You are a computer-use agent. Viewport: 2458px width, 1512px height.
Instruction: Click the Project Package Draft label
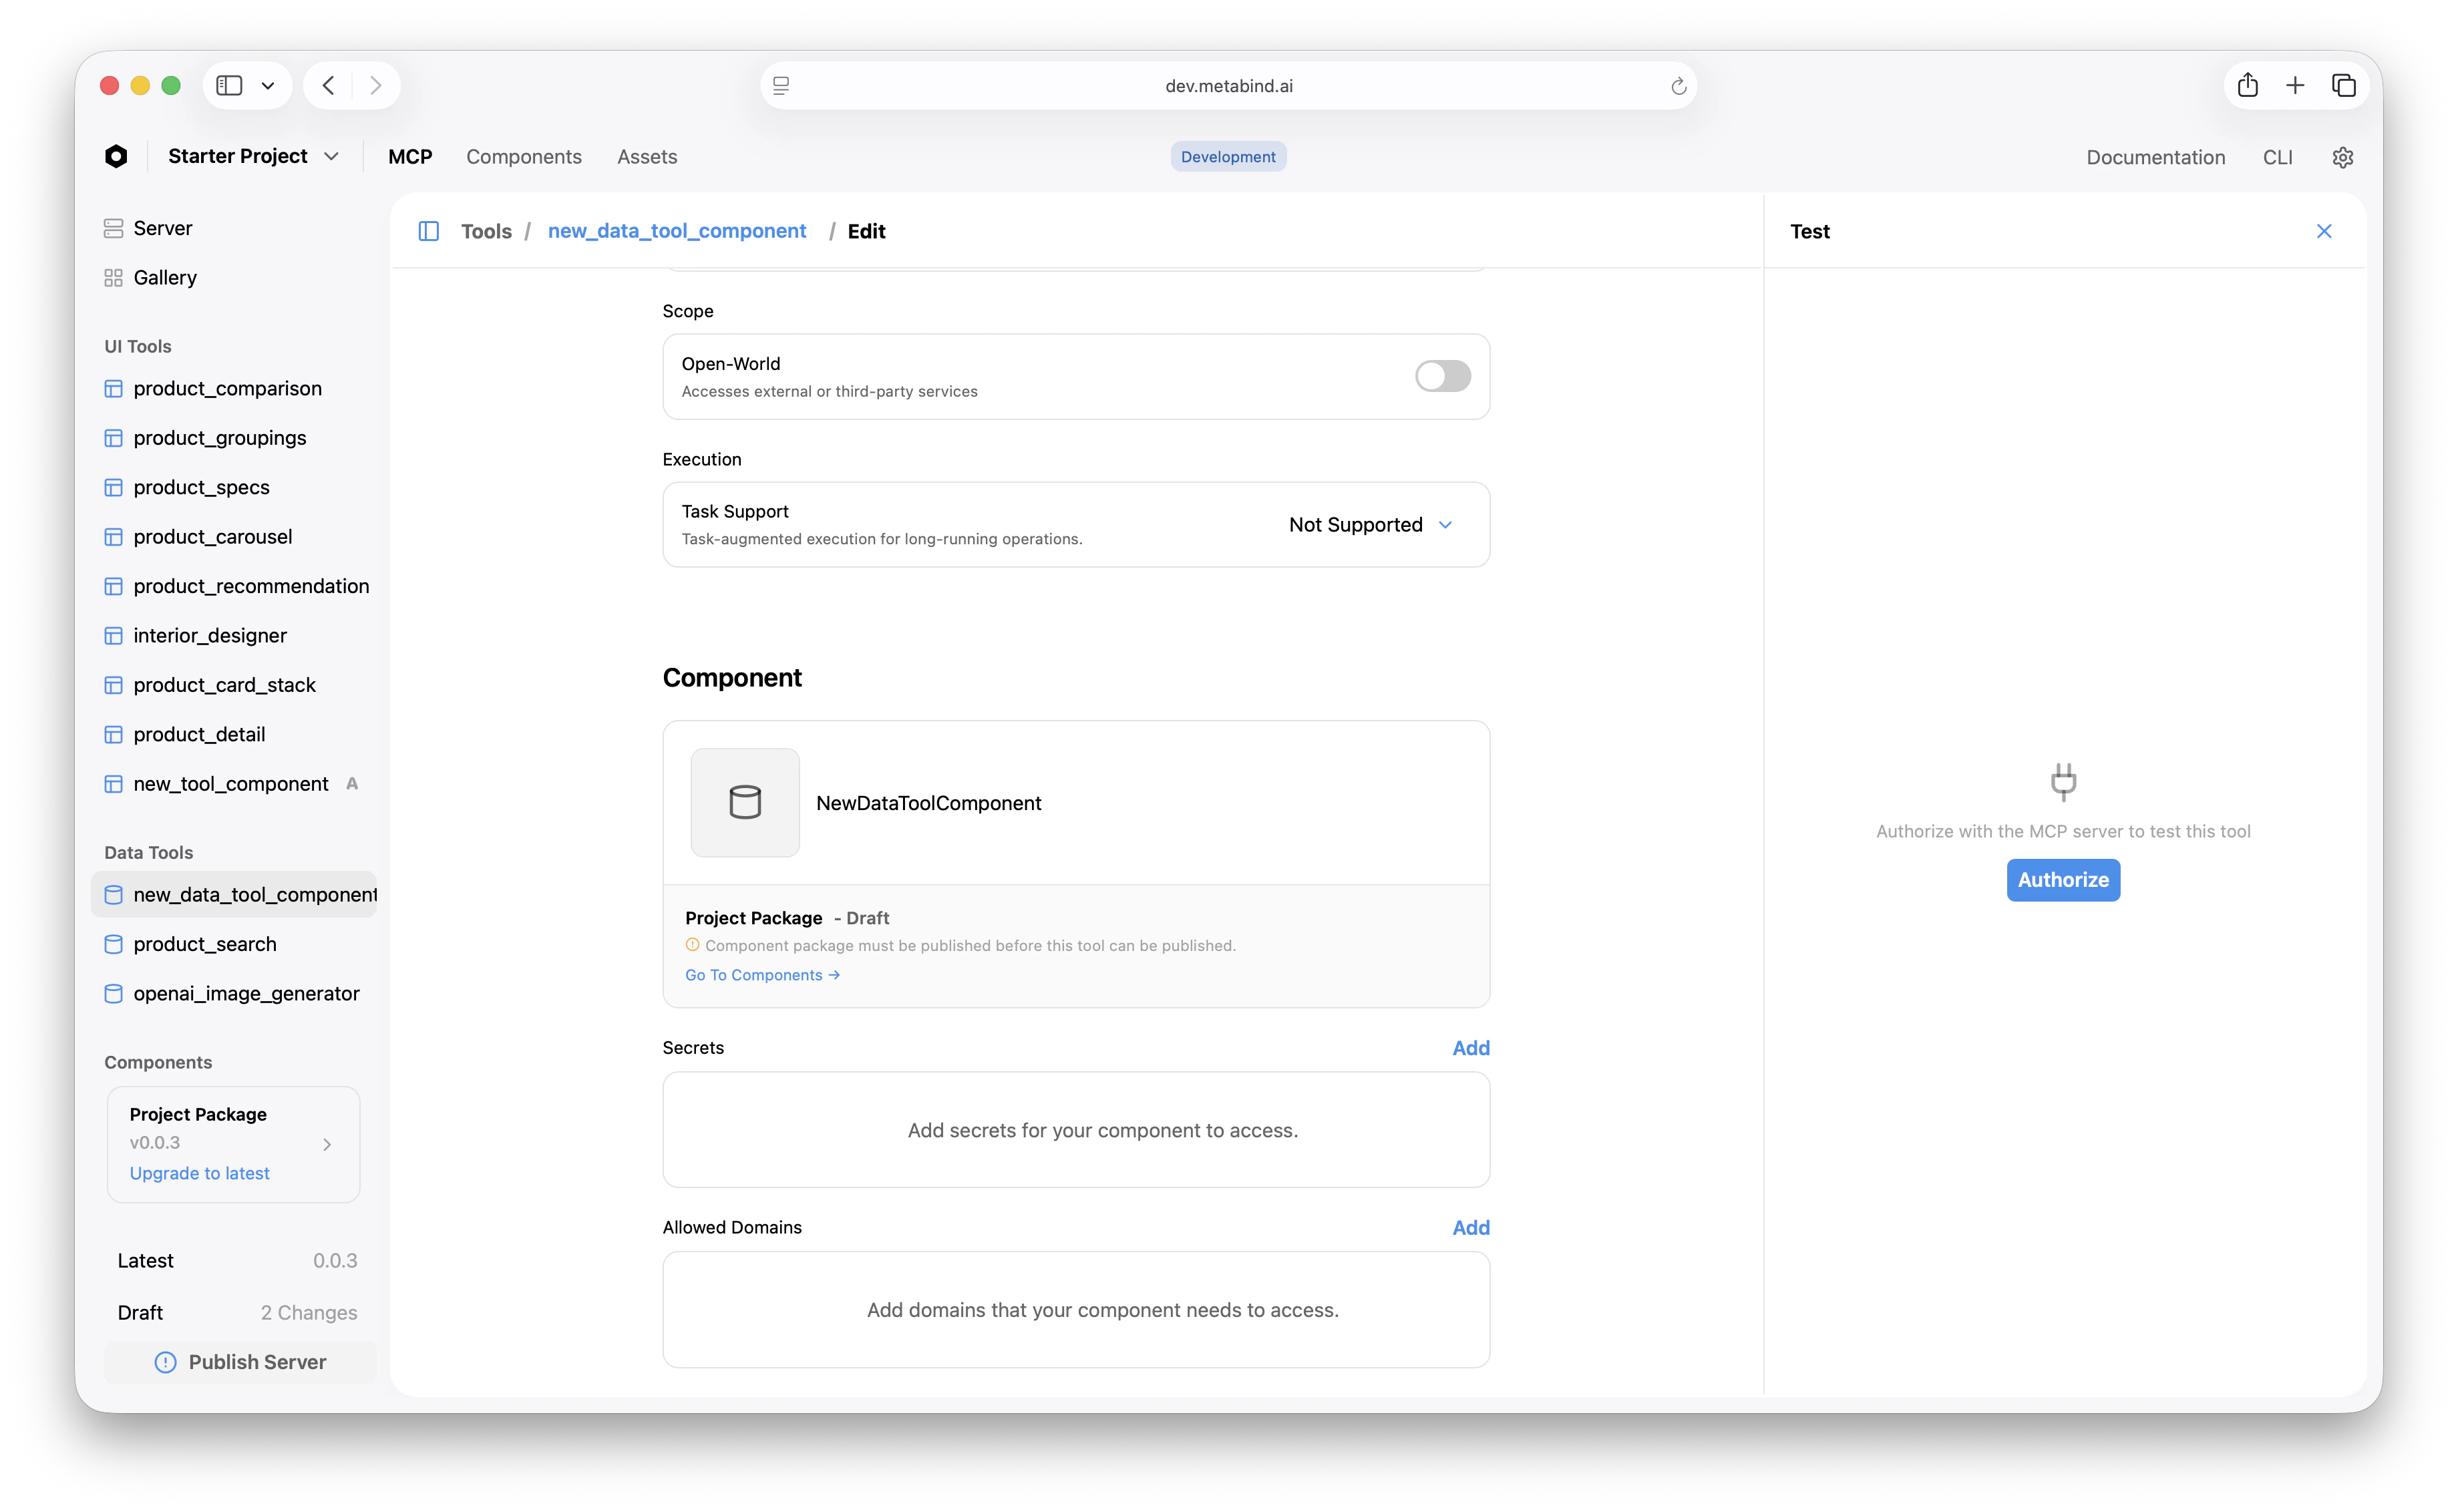point(787,918)
